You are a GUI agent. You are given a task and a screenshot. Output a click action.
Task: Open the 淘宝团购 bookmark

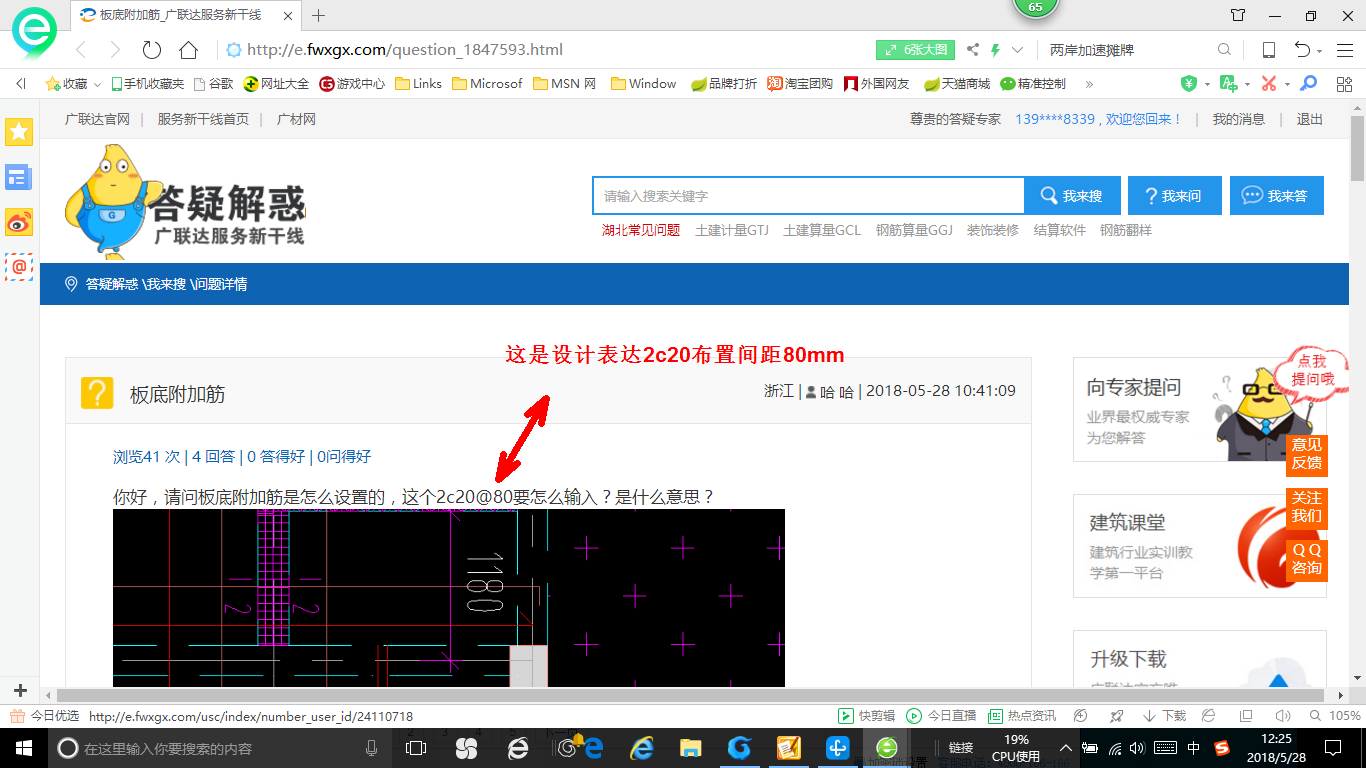pos(800,84)
